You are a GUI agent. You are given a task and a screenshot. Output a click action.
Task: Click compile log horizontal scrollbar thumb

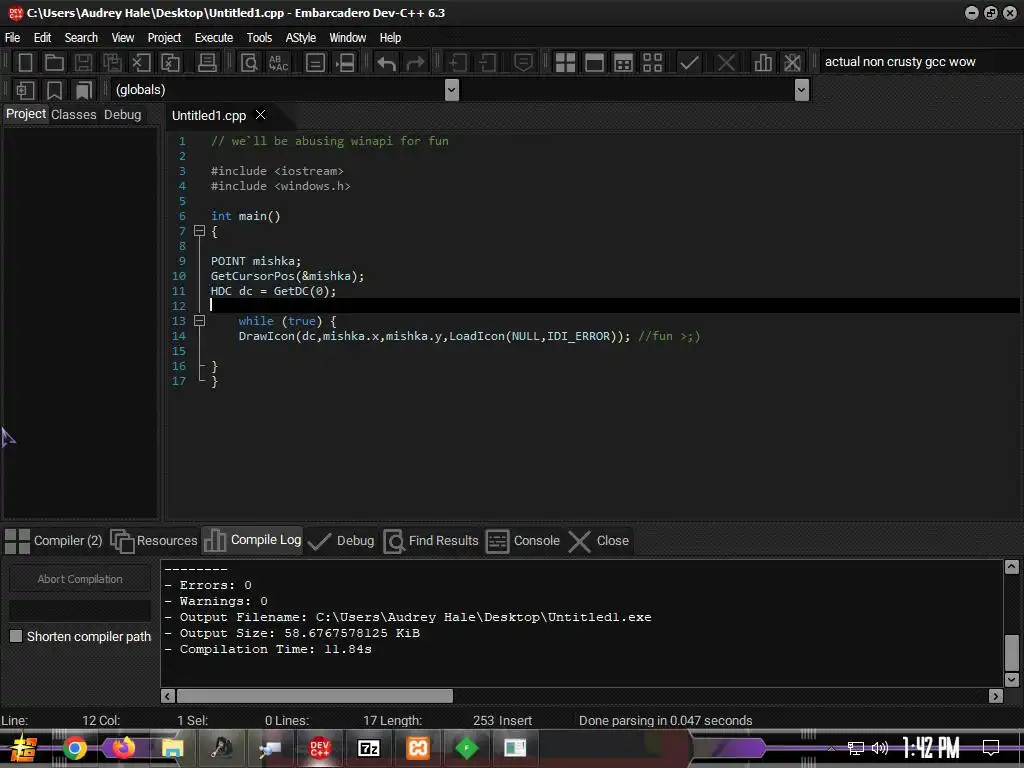point(315,696)
